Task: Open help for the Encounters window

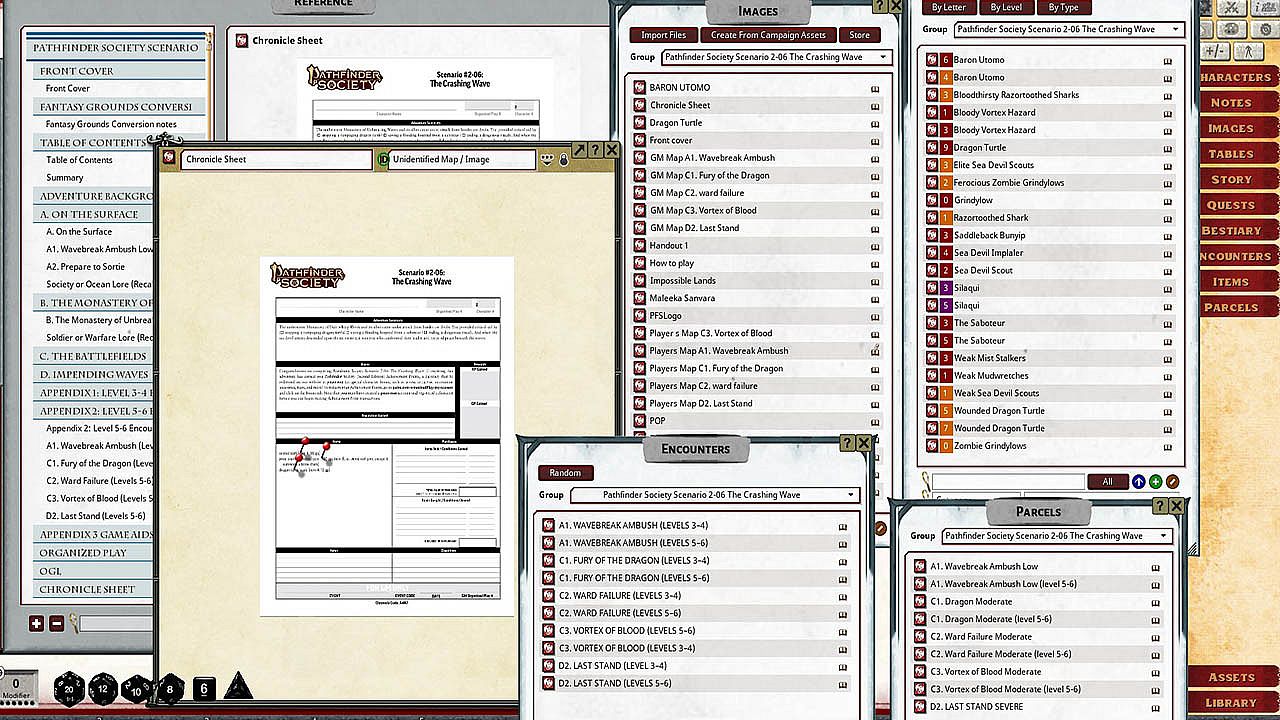Action: click(x=847, y=443)
